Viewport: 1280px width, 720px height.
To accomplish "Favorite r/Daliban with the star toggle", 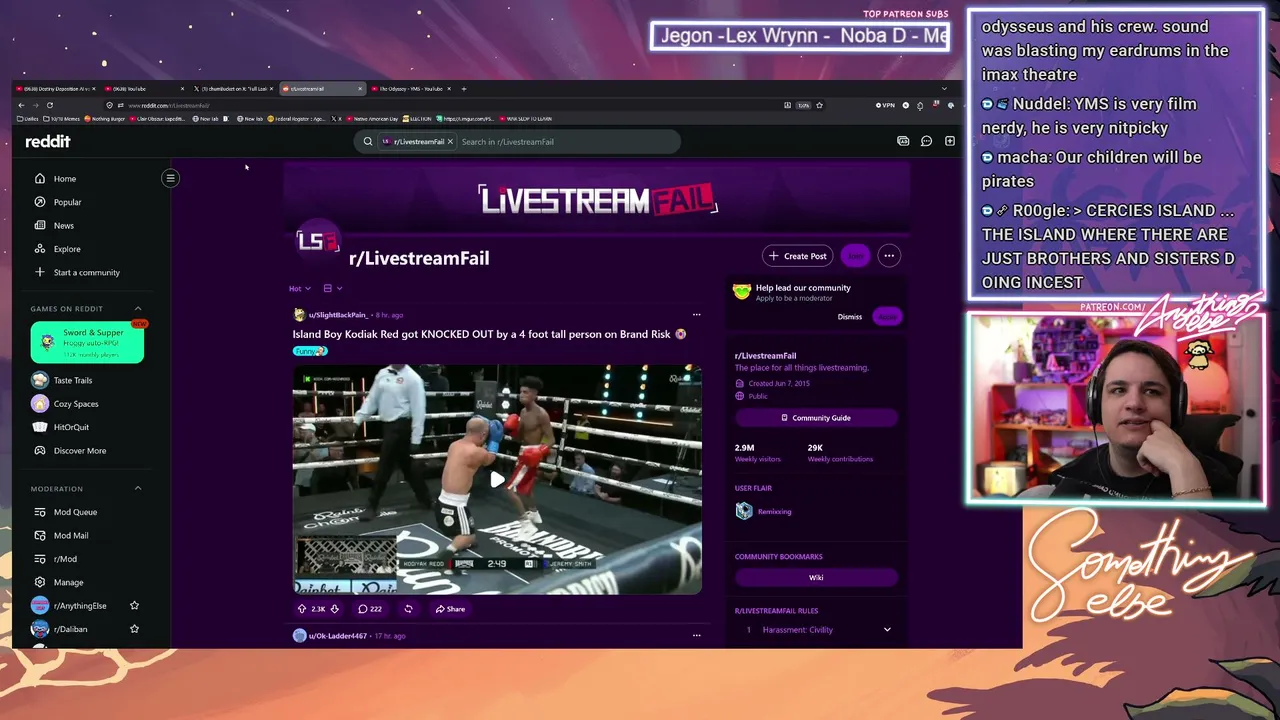I will point(134,629).
